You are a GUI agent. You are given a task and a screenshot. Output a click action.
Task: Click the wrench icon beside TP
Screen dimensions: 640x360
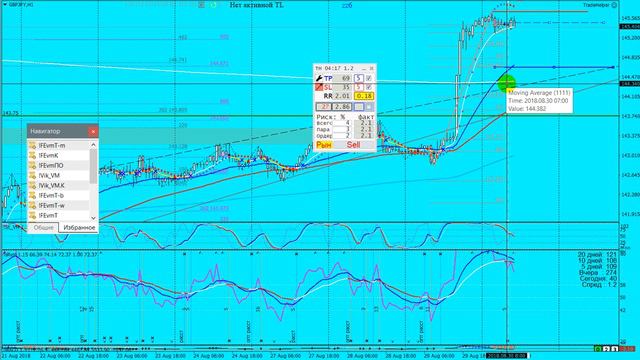(x=319, y=78)
